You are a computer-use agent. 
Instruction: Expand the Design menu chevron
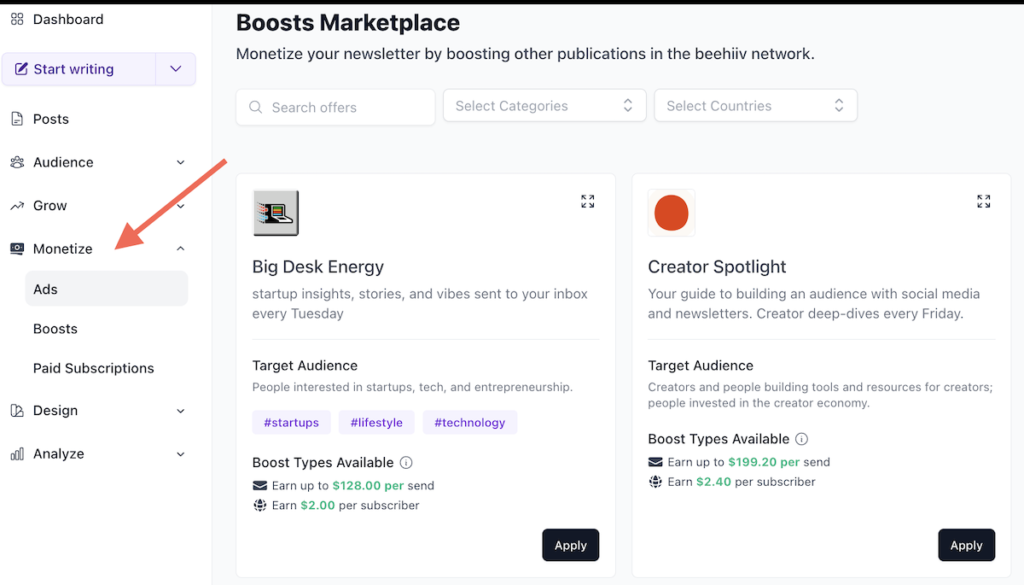(x=181, y=411)
